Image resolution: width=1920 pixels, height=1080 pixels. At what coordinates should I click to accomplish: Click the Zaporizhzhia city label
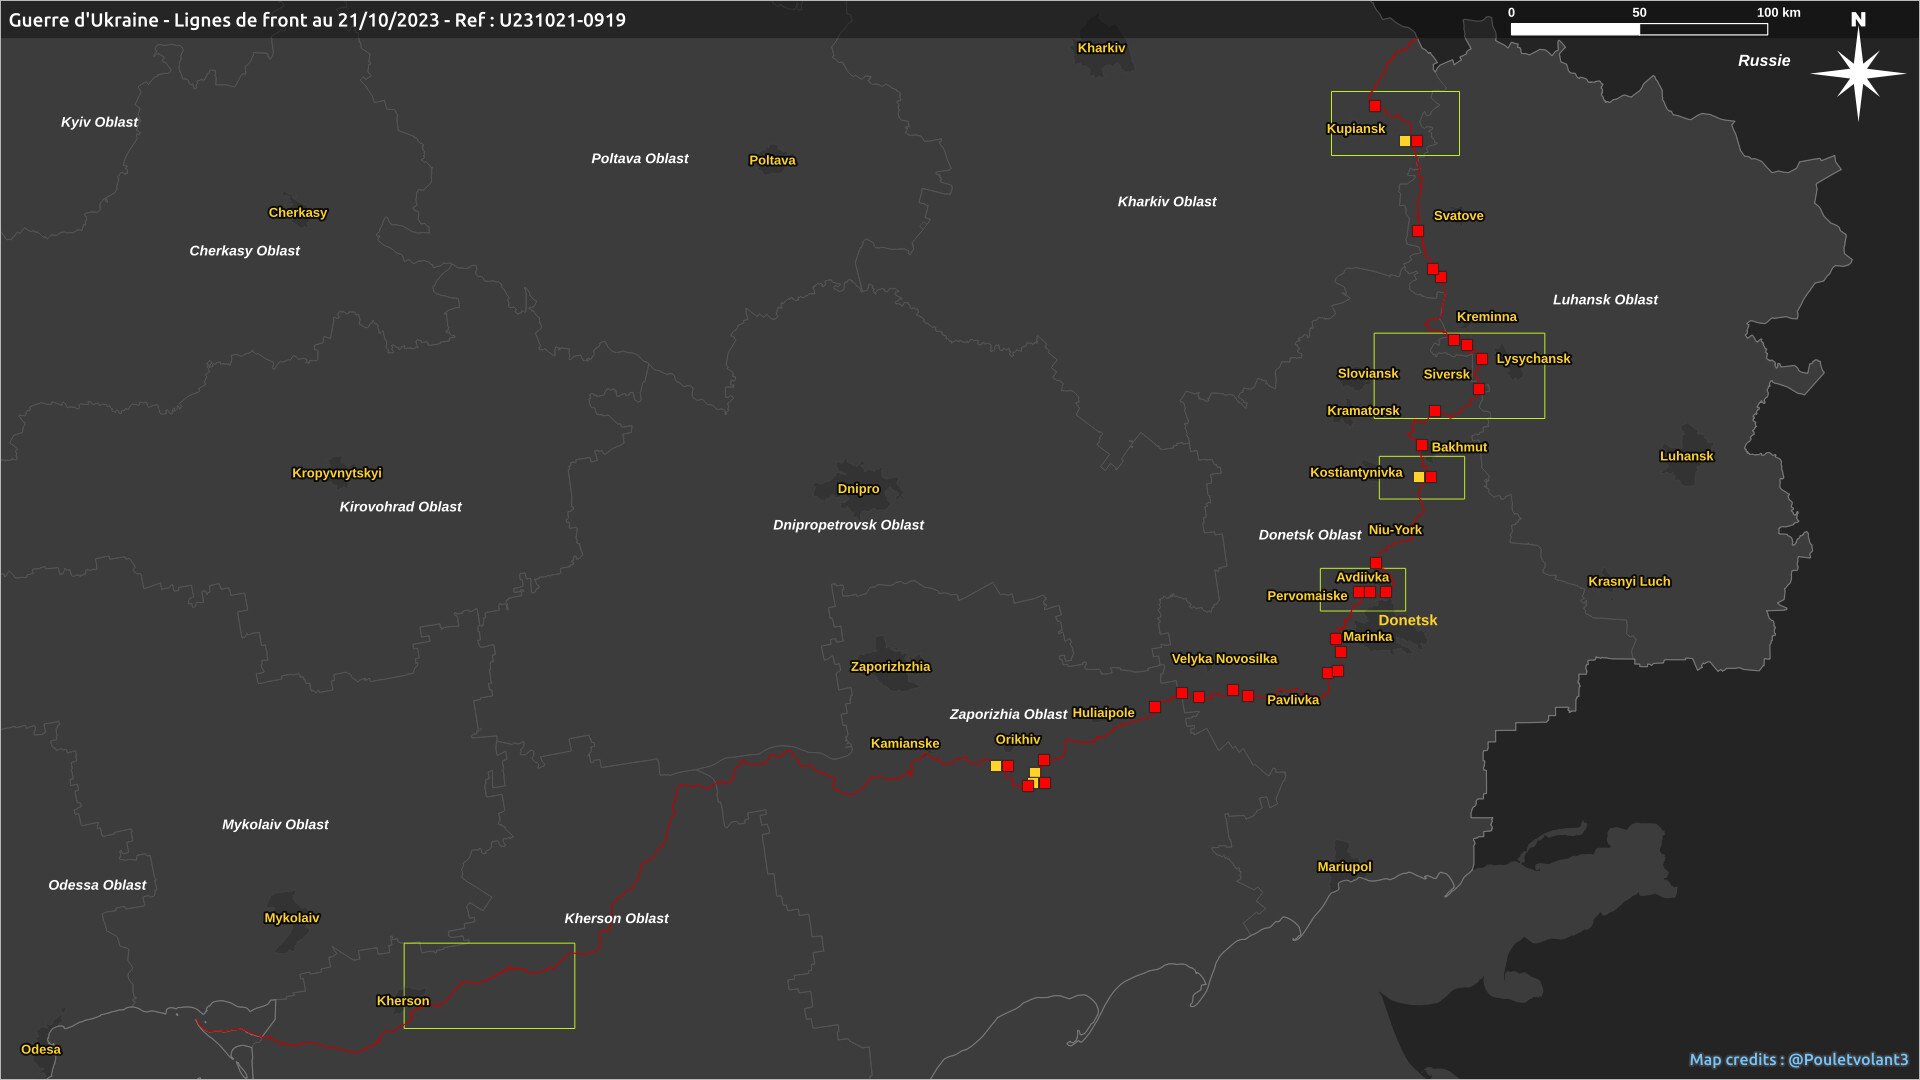click(890, 667)
